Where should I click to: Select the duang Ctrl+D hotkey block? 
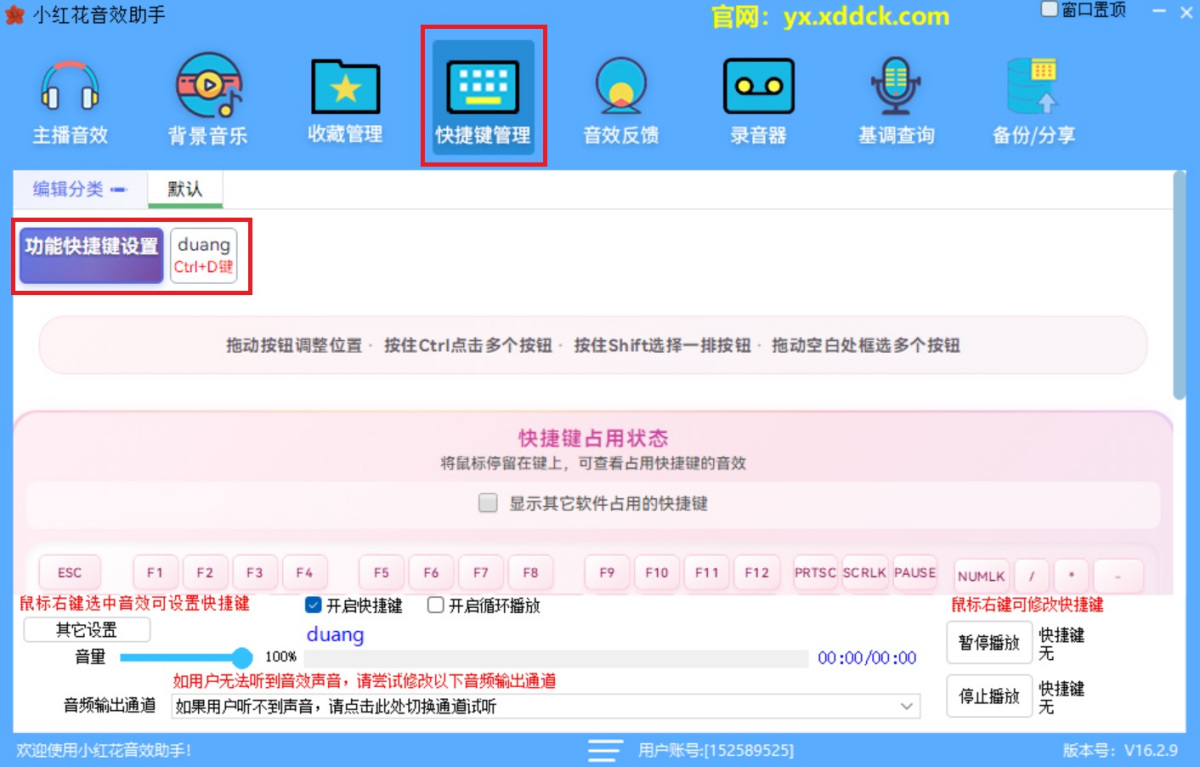(204, 255)
